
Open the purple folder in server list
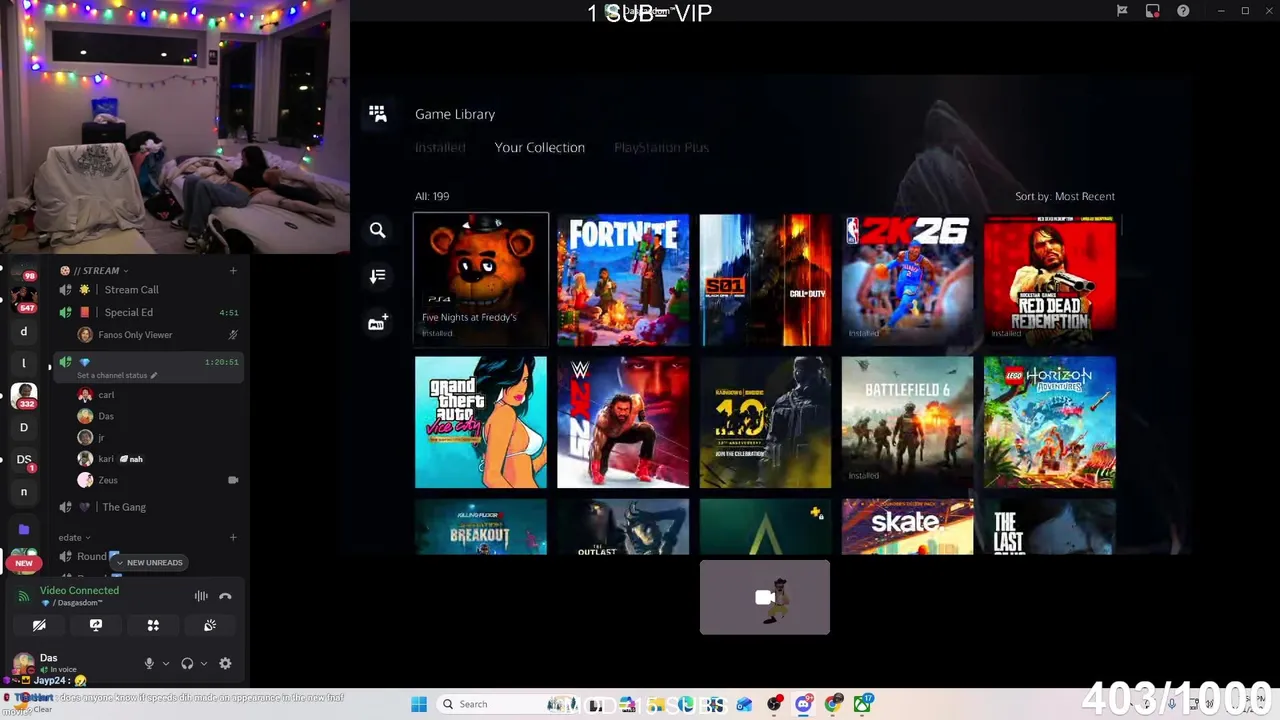click(x=24, y=529)
